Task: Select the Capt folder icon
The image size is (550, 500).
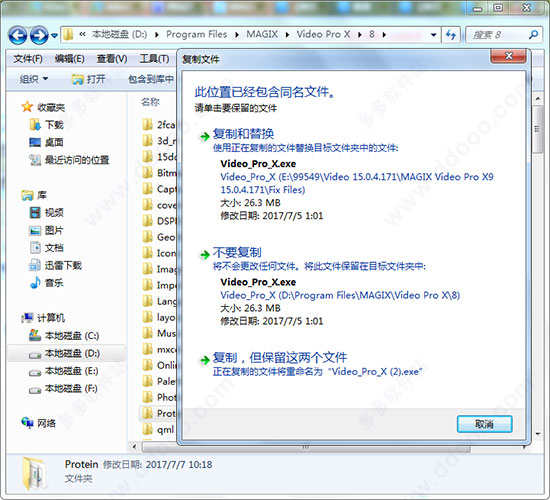Action: click(148, 188)
